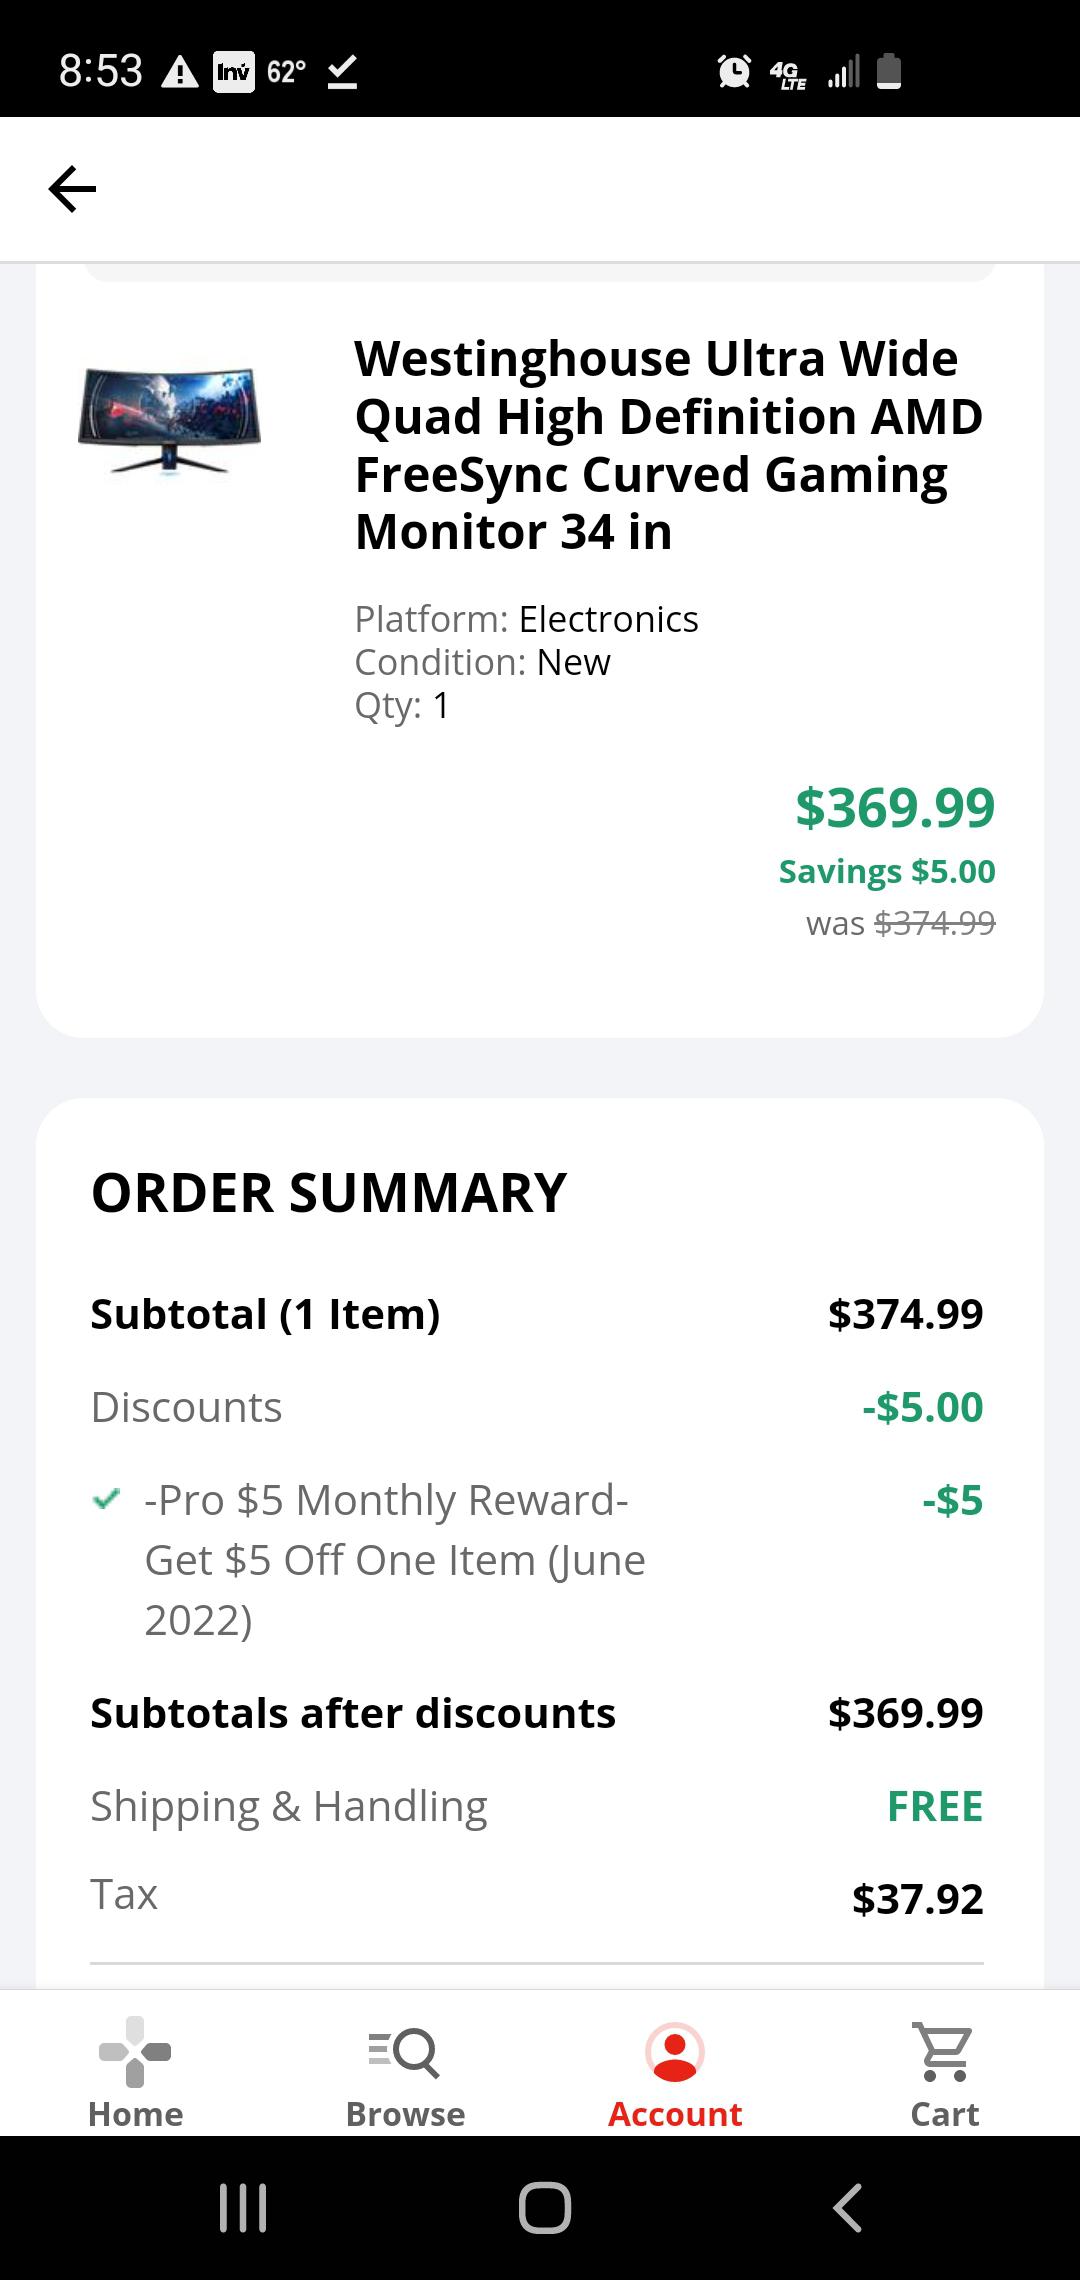
Task: Tap the ORDER SUMMARY heading
Action: [329, 1192]
